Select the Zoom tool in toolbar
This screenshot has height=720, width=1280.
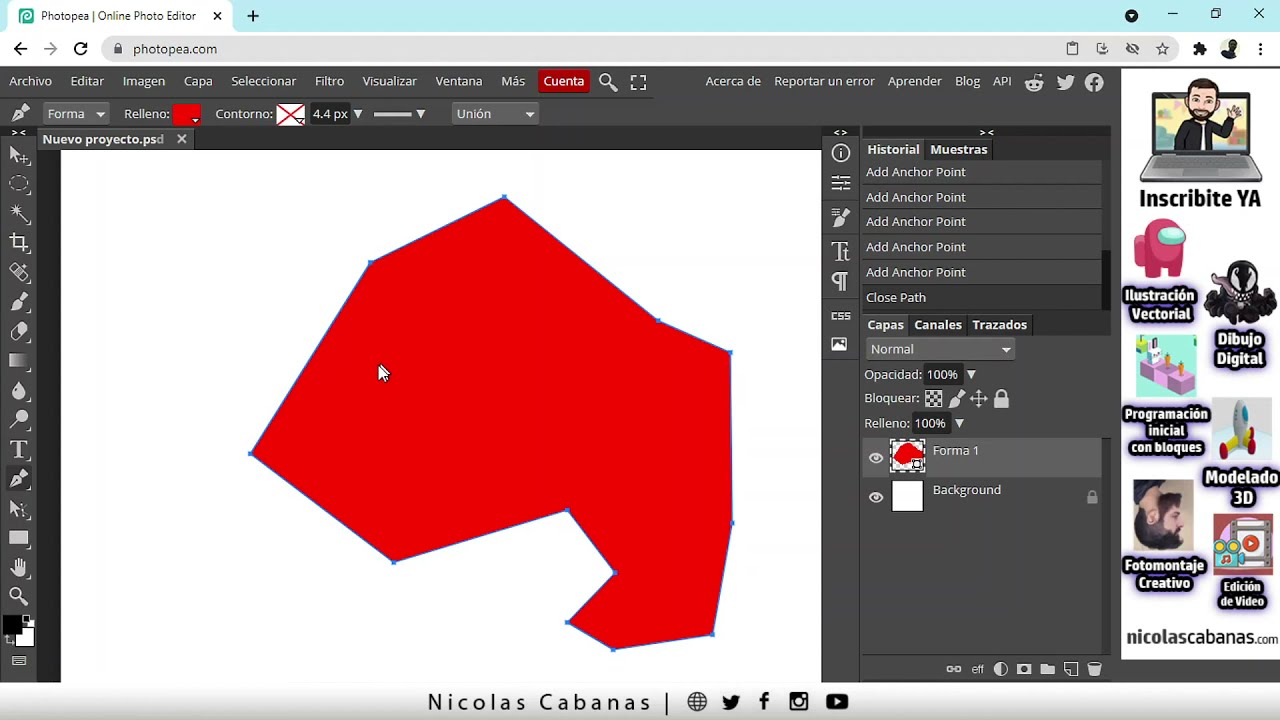19,596
